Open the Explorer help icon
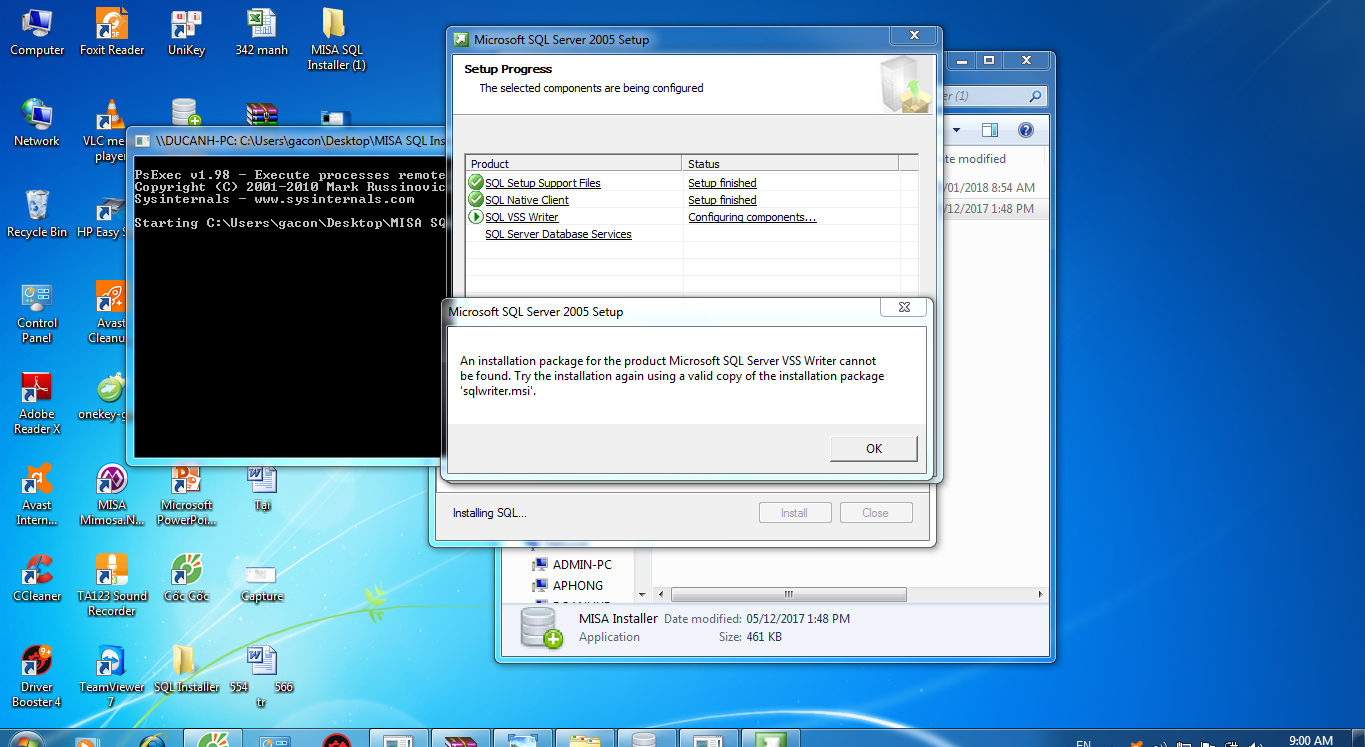The width and height of the screenshot is (1365, 747). 1025,130
